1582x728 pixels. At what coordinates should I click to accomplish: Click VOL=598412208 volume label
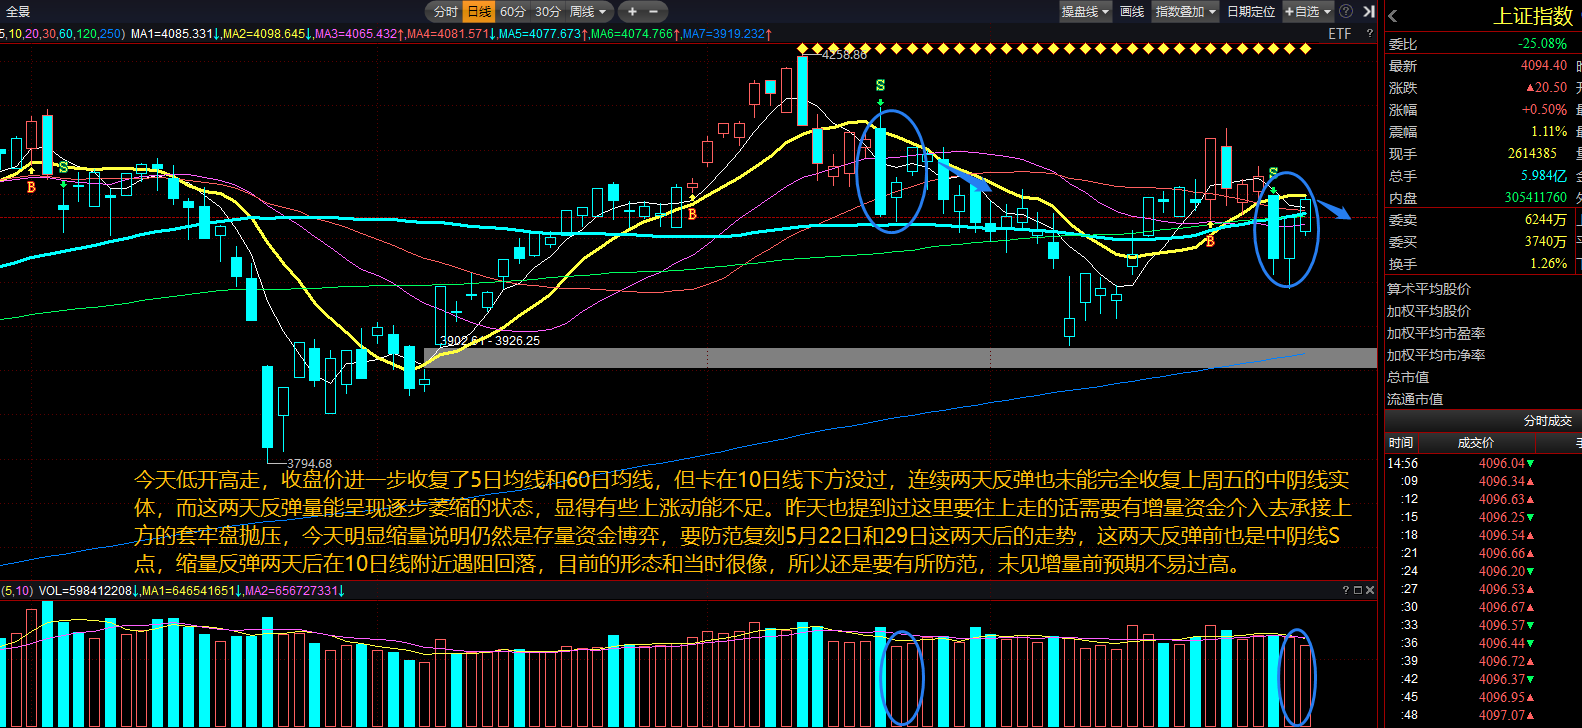click(x=88, y=590)
